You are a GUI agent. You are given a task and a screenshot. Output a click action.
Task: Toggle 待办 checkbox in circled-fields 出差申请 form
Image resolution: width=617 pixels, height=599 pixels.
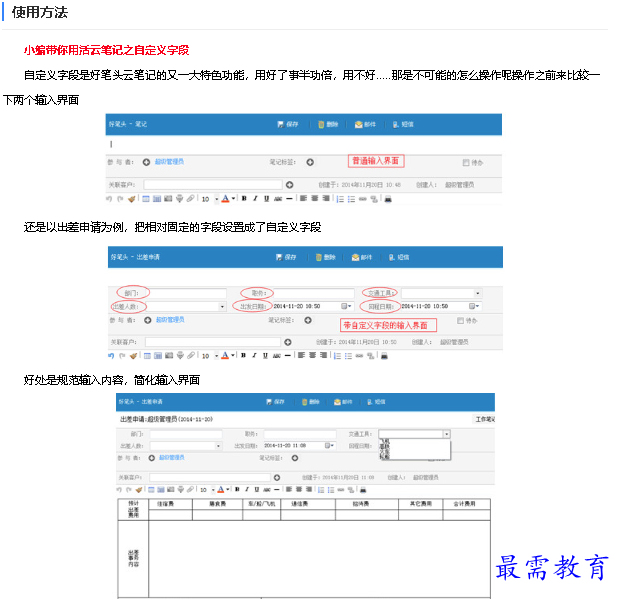(x=460, y=321)
